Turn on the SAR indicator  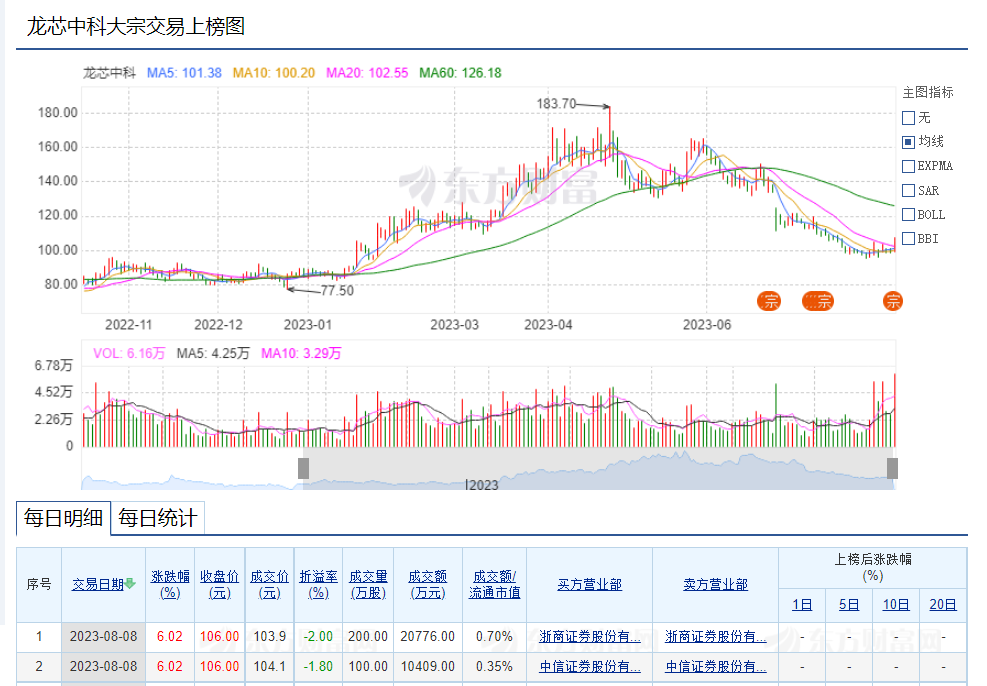[x=908, y=190]
